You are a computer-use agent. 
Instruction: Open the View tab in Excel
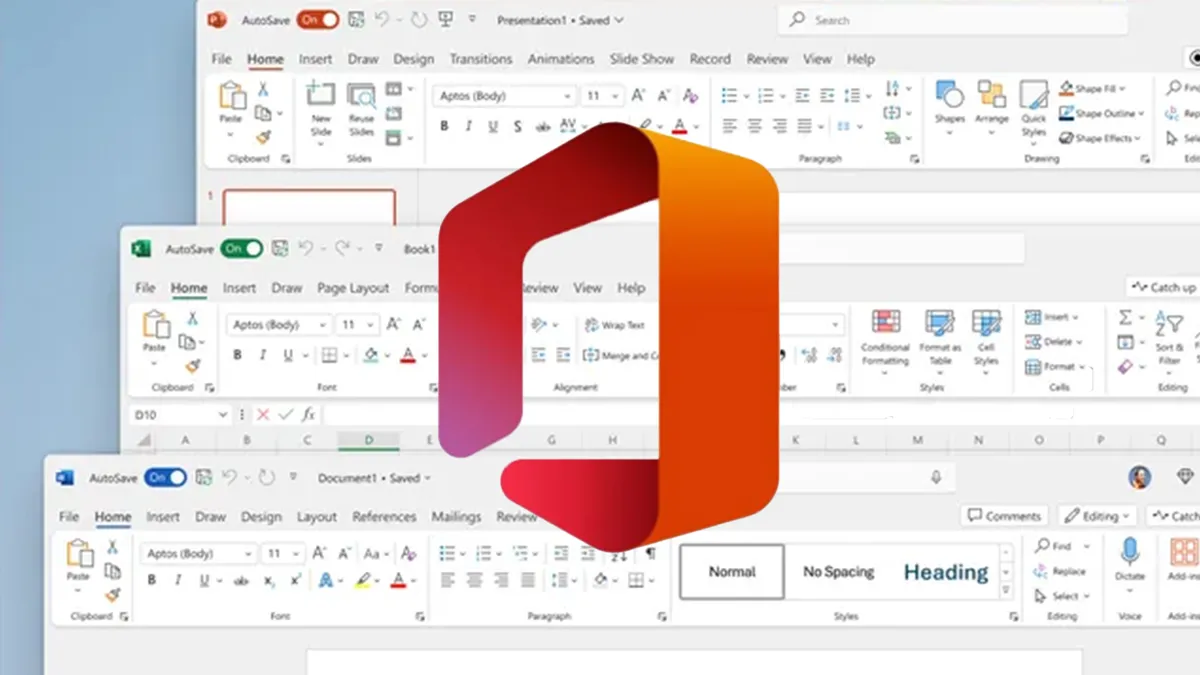(x=587, y=288)
